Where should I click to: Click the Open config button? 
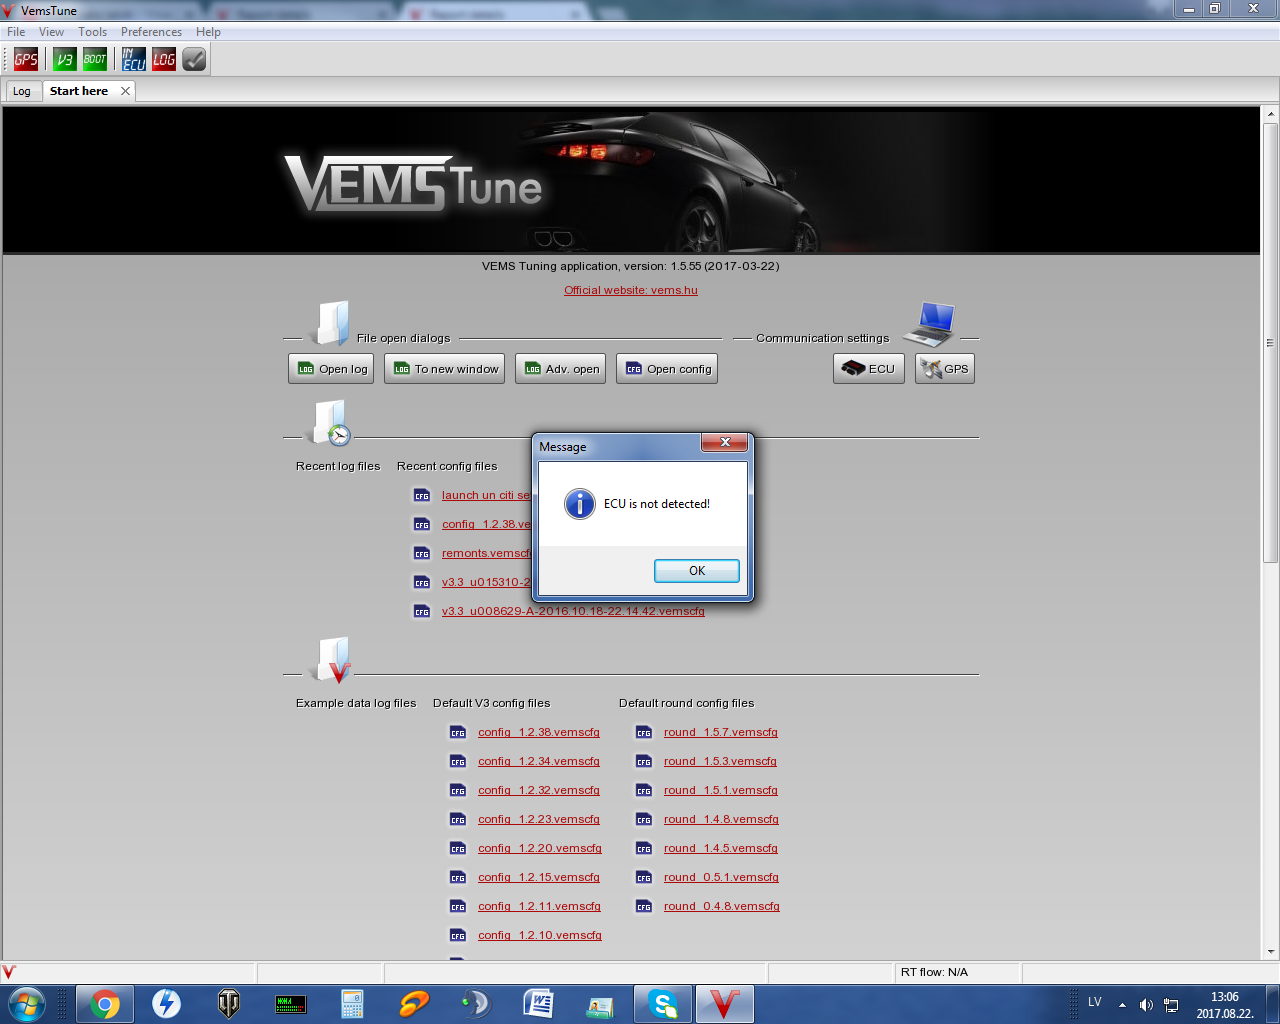pos(667,369)
